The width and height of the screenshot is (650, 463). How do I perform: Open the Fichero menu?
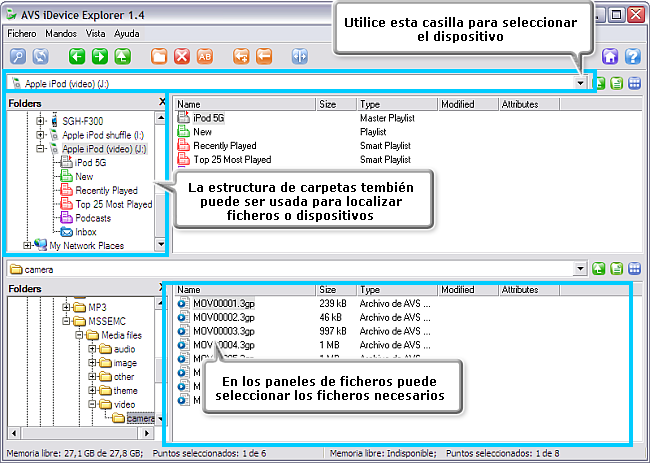coord(22,34)
